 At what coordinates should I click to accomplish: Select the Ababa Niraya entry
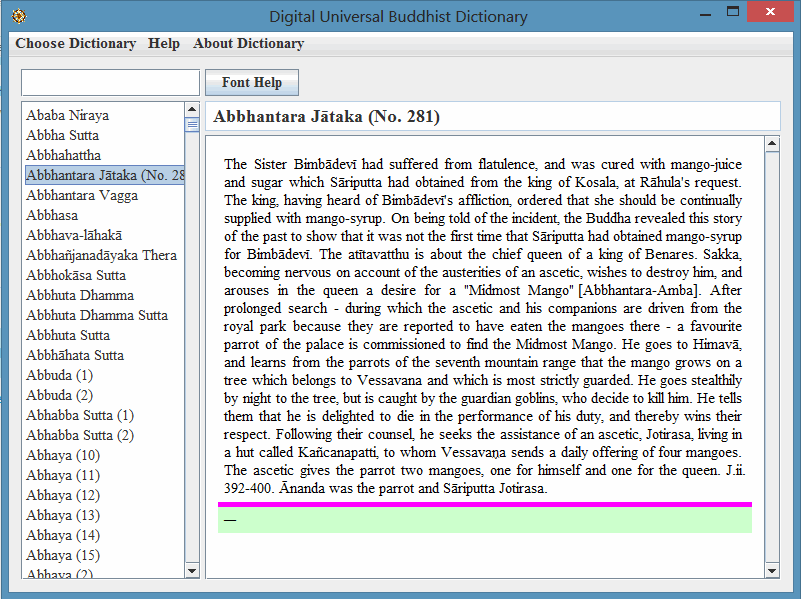(67, 115)
